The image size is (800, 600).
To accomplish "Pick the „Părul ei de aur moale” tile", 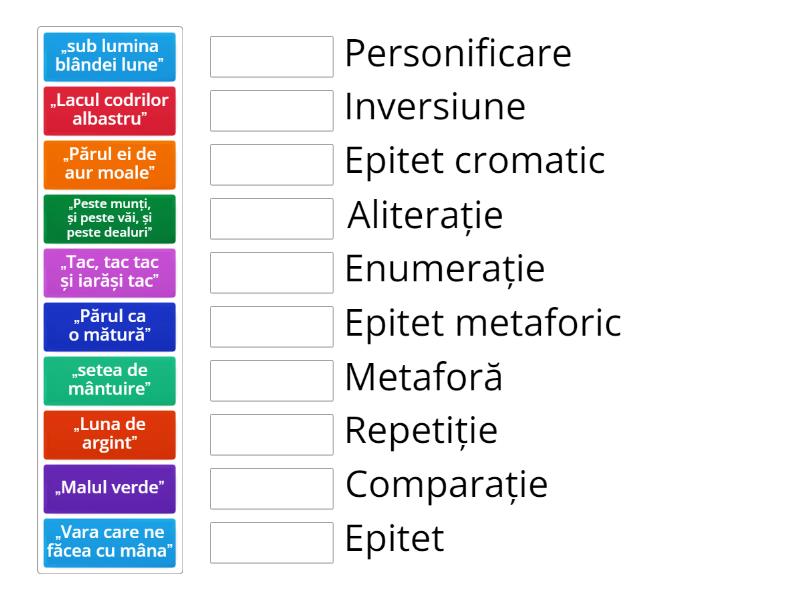I will pos(110,165).
